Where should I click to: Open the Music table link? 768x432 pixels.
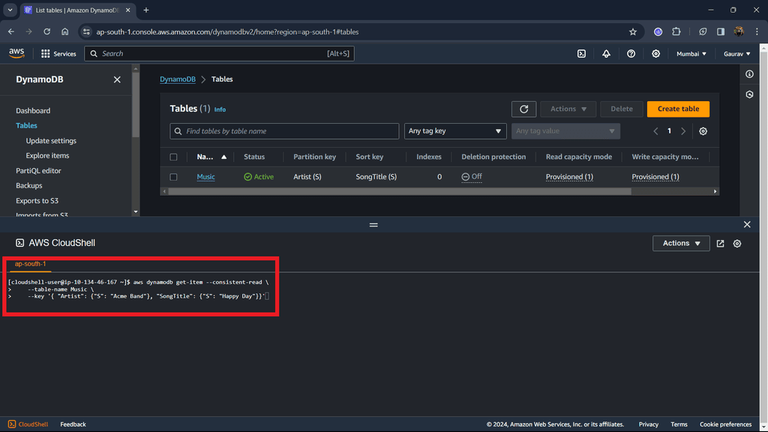[x=206, y=177]
